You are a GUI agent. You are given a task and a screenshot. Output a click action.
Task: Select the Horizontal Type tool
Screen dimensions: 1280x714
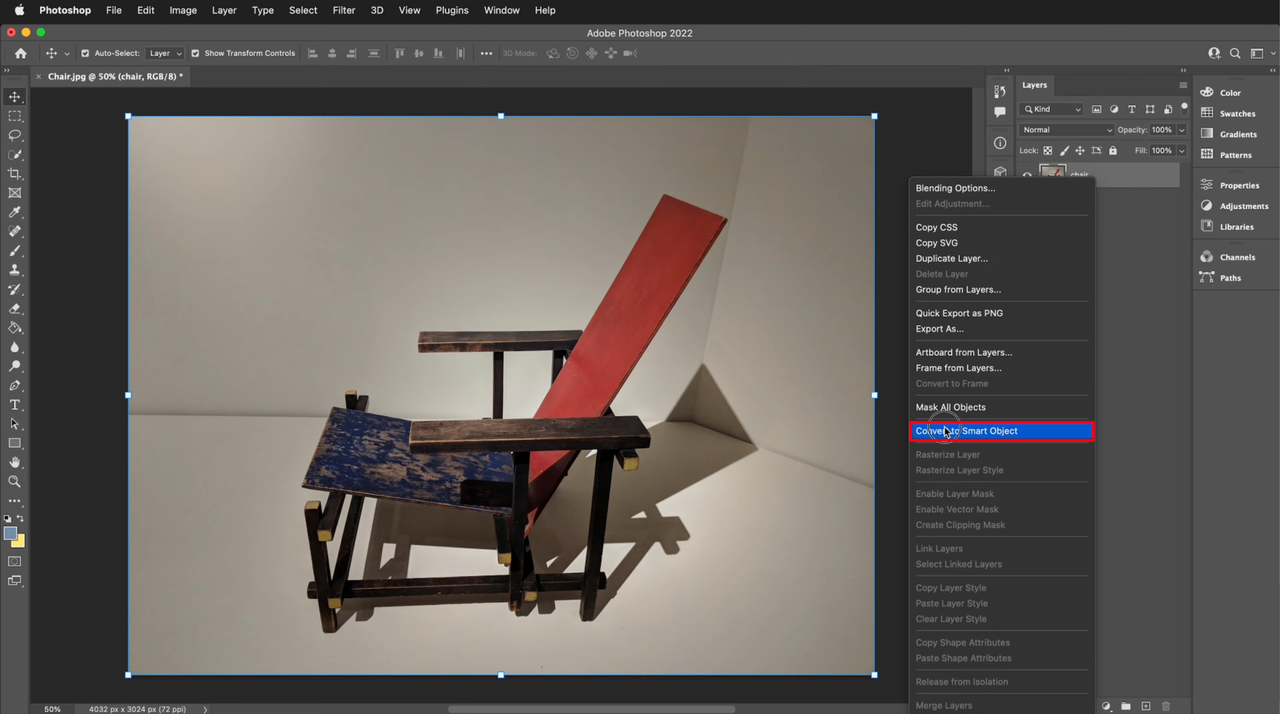click(x=15, y=405)
